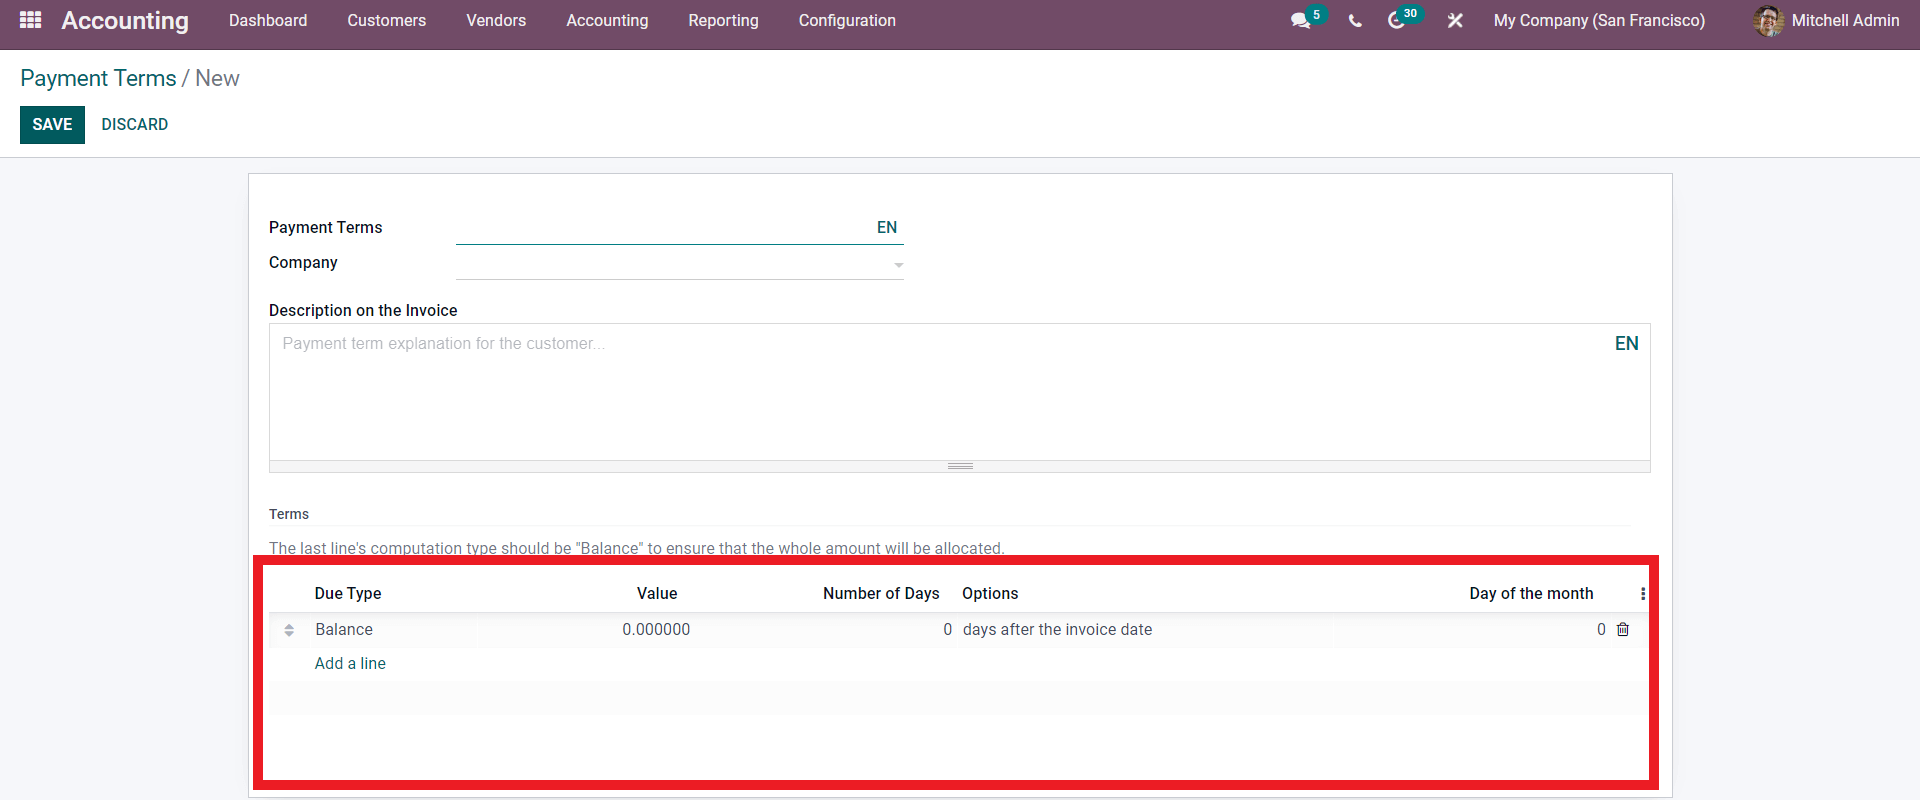
Task: Click the 0.000000 value cell
Action: (656, 629)
